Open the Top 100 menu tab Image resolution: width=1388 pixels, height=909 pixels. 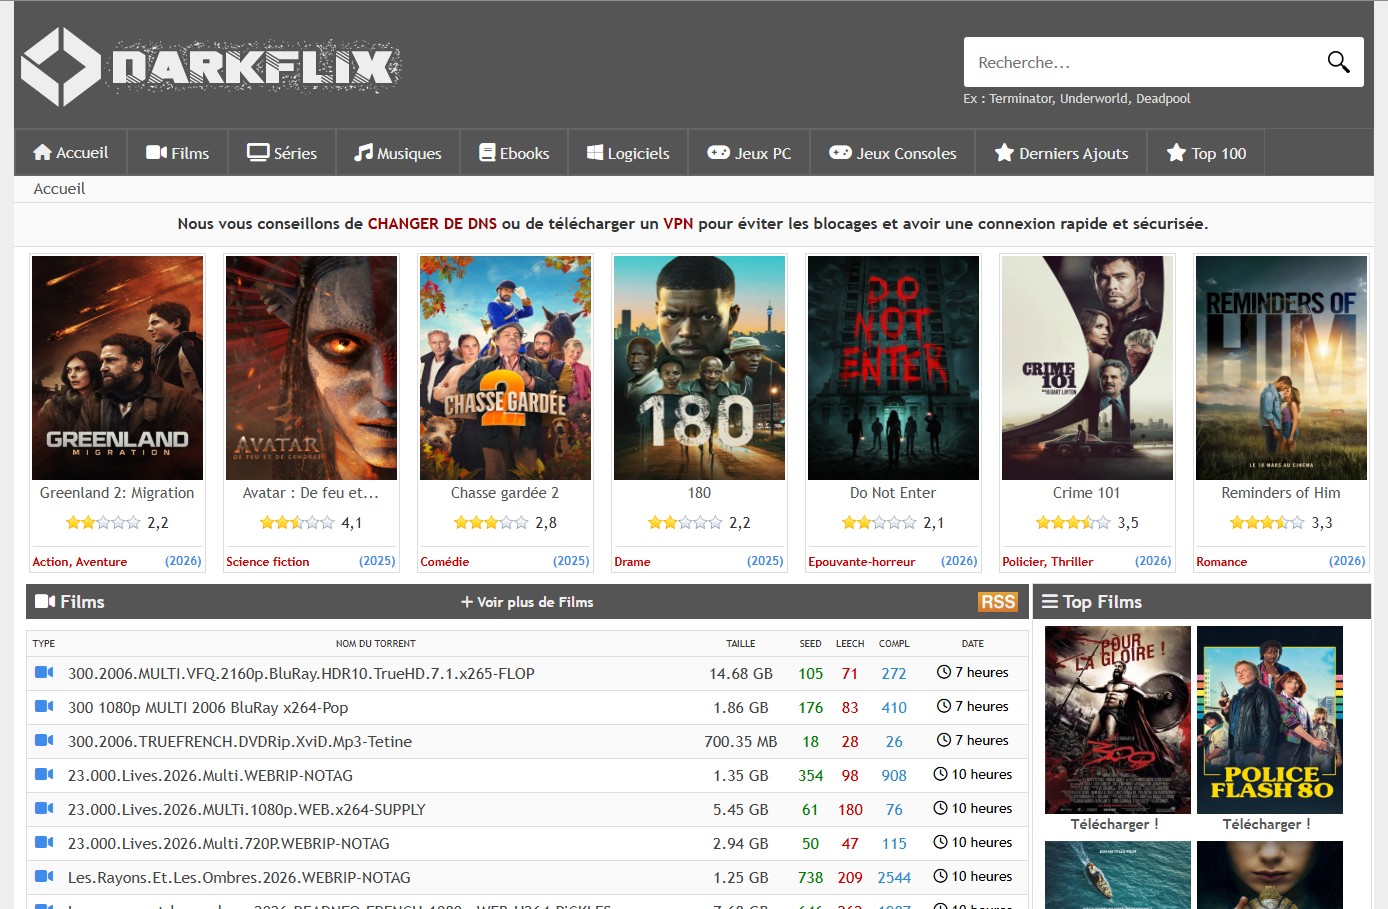tap(1207, 153)
